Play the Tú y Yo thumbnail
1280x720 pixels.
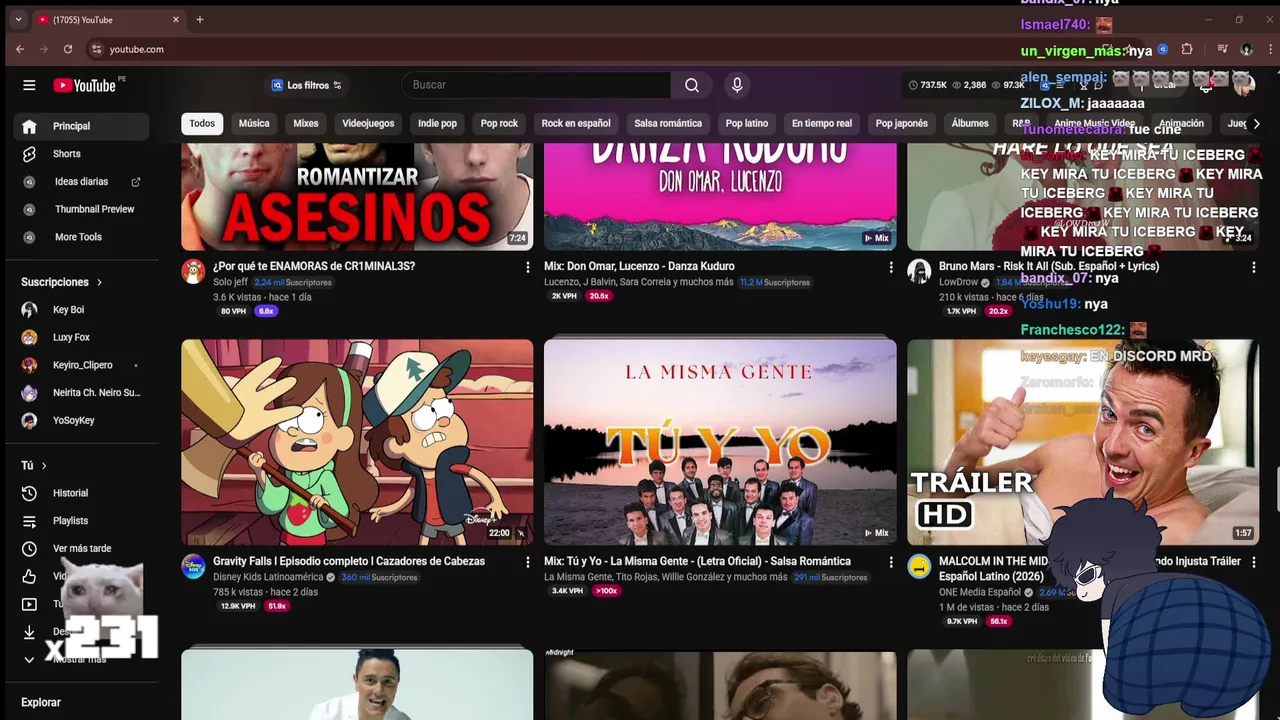point(720,442)
